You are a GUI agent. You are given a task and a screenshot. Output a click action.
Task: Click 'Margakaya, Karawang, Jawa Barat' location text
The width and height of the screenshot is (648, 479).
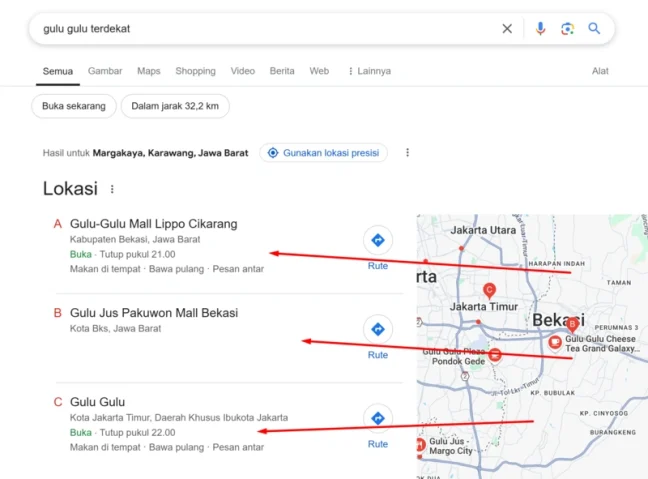(170, 153)
